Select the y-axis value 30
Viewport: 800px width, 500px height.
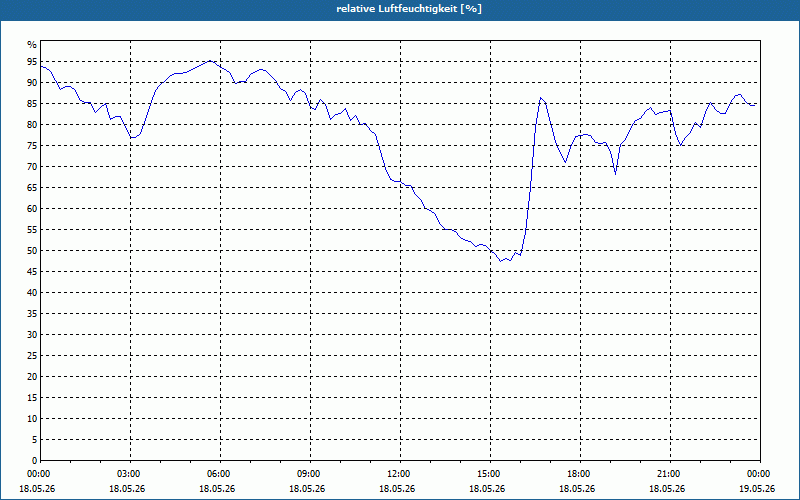(32, 335)
